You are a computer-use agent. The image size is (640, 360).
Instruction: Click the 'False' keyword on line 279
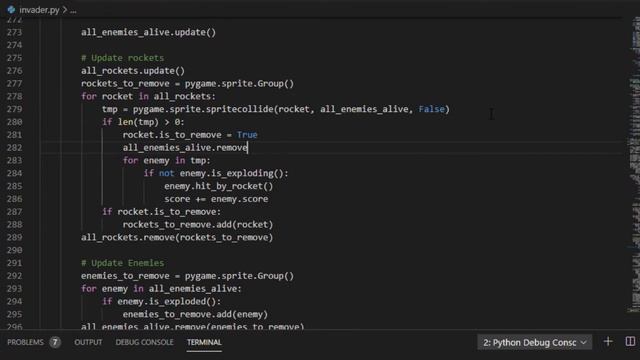[x=431, y=109]
